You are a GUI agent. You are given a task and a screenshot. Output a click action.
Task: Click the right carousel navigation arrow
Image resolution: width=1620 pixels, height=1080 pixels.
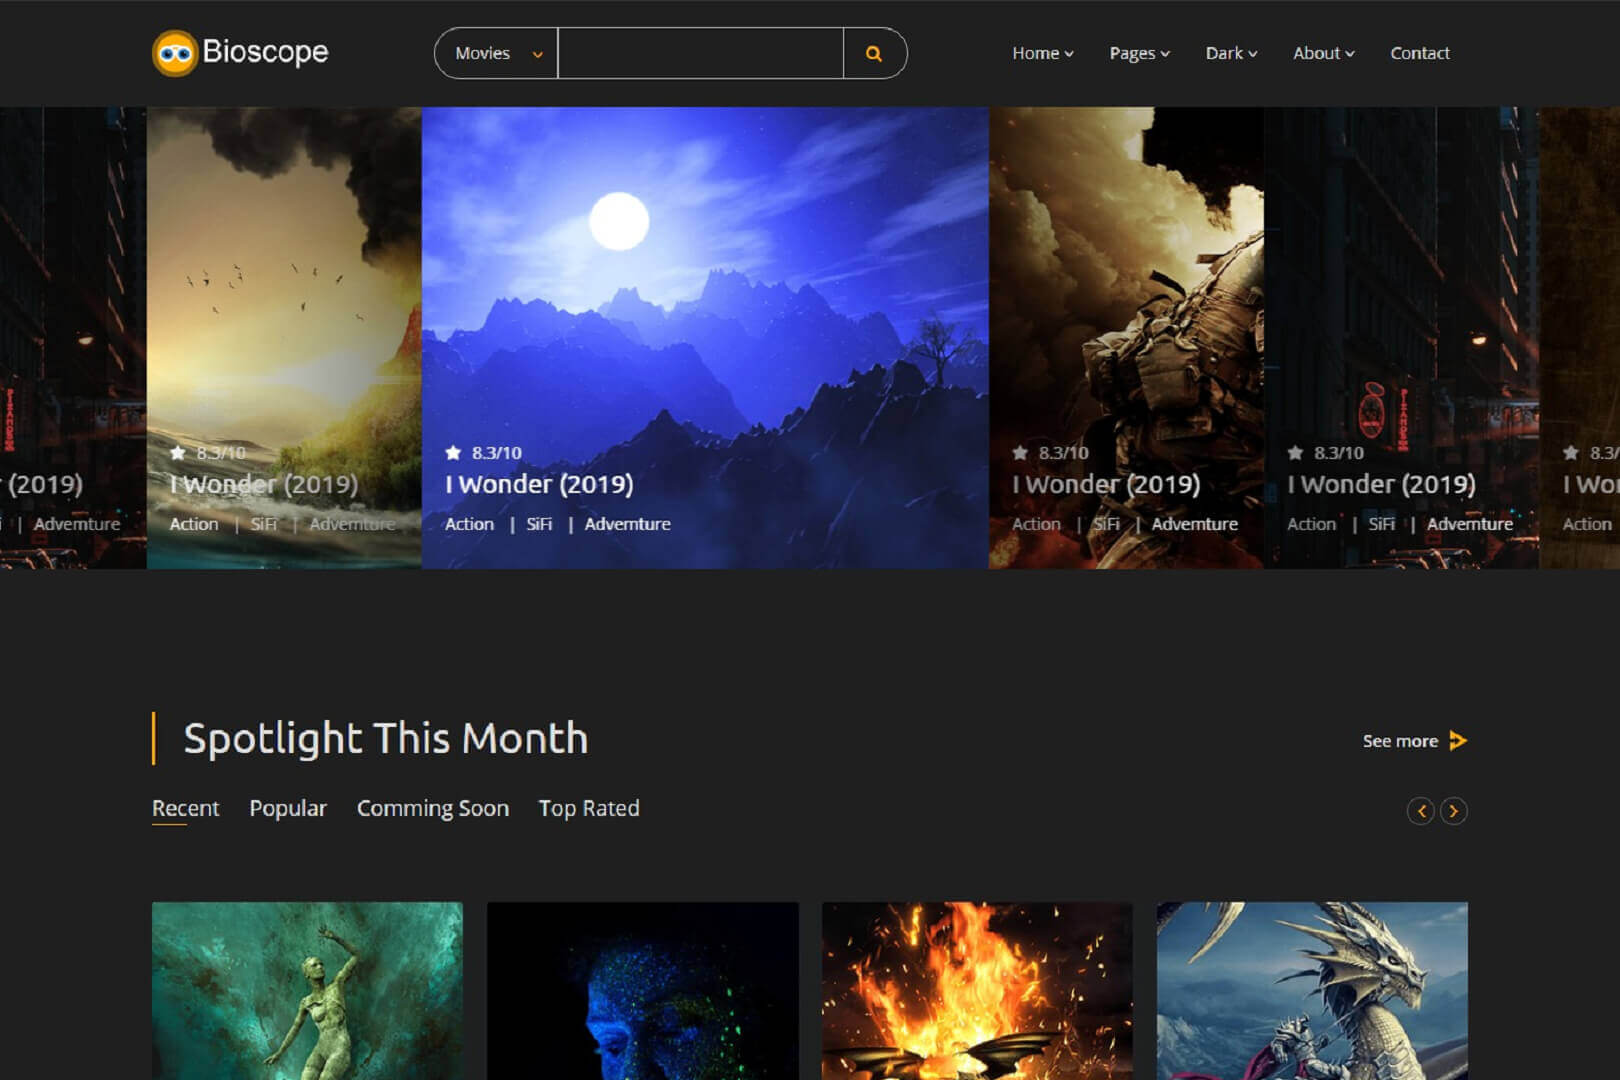tap(1454, 811)
